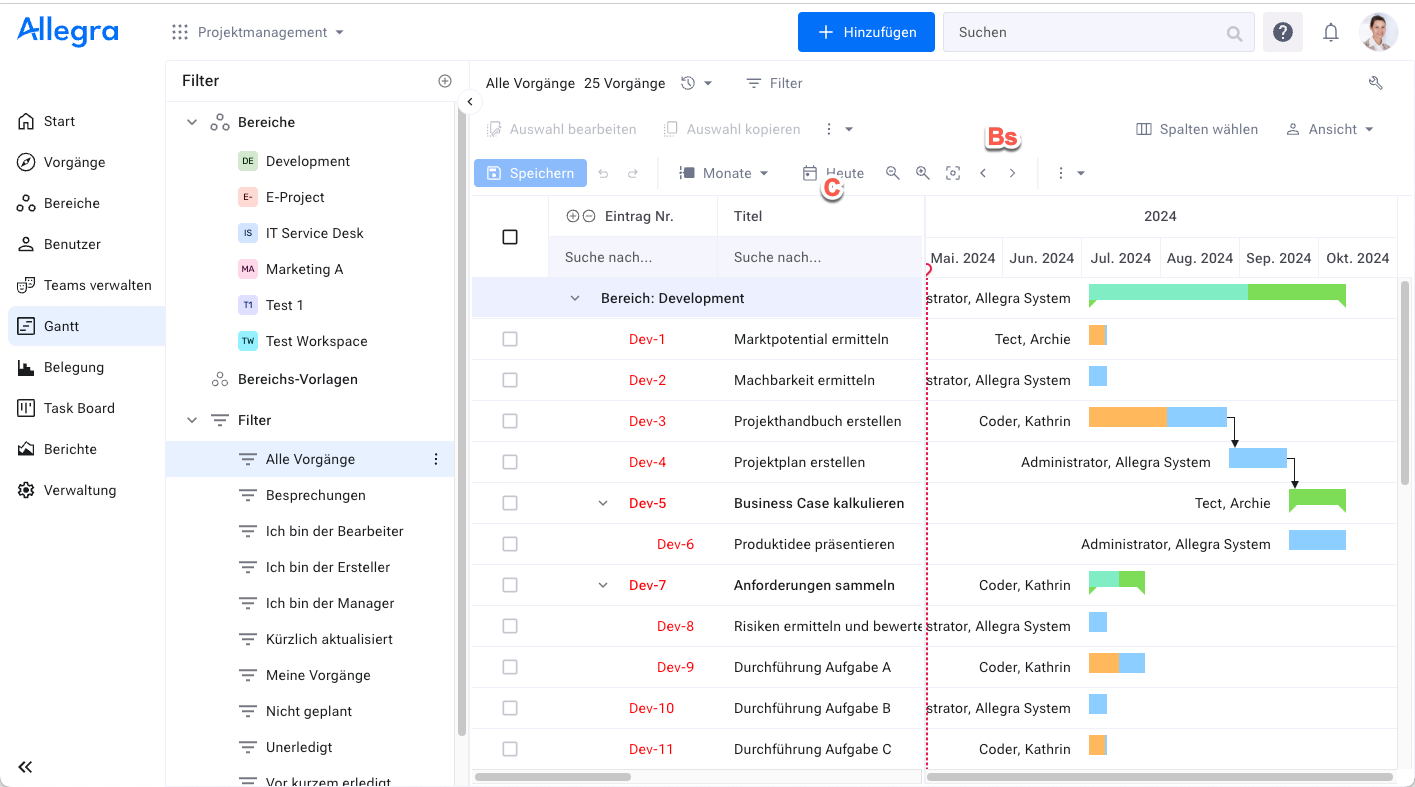Click the zoom-to-fit icon in toolbar
The width and height of the screenshot is (1415, 787).
tap(953, 173)
